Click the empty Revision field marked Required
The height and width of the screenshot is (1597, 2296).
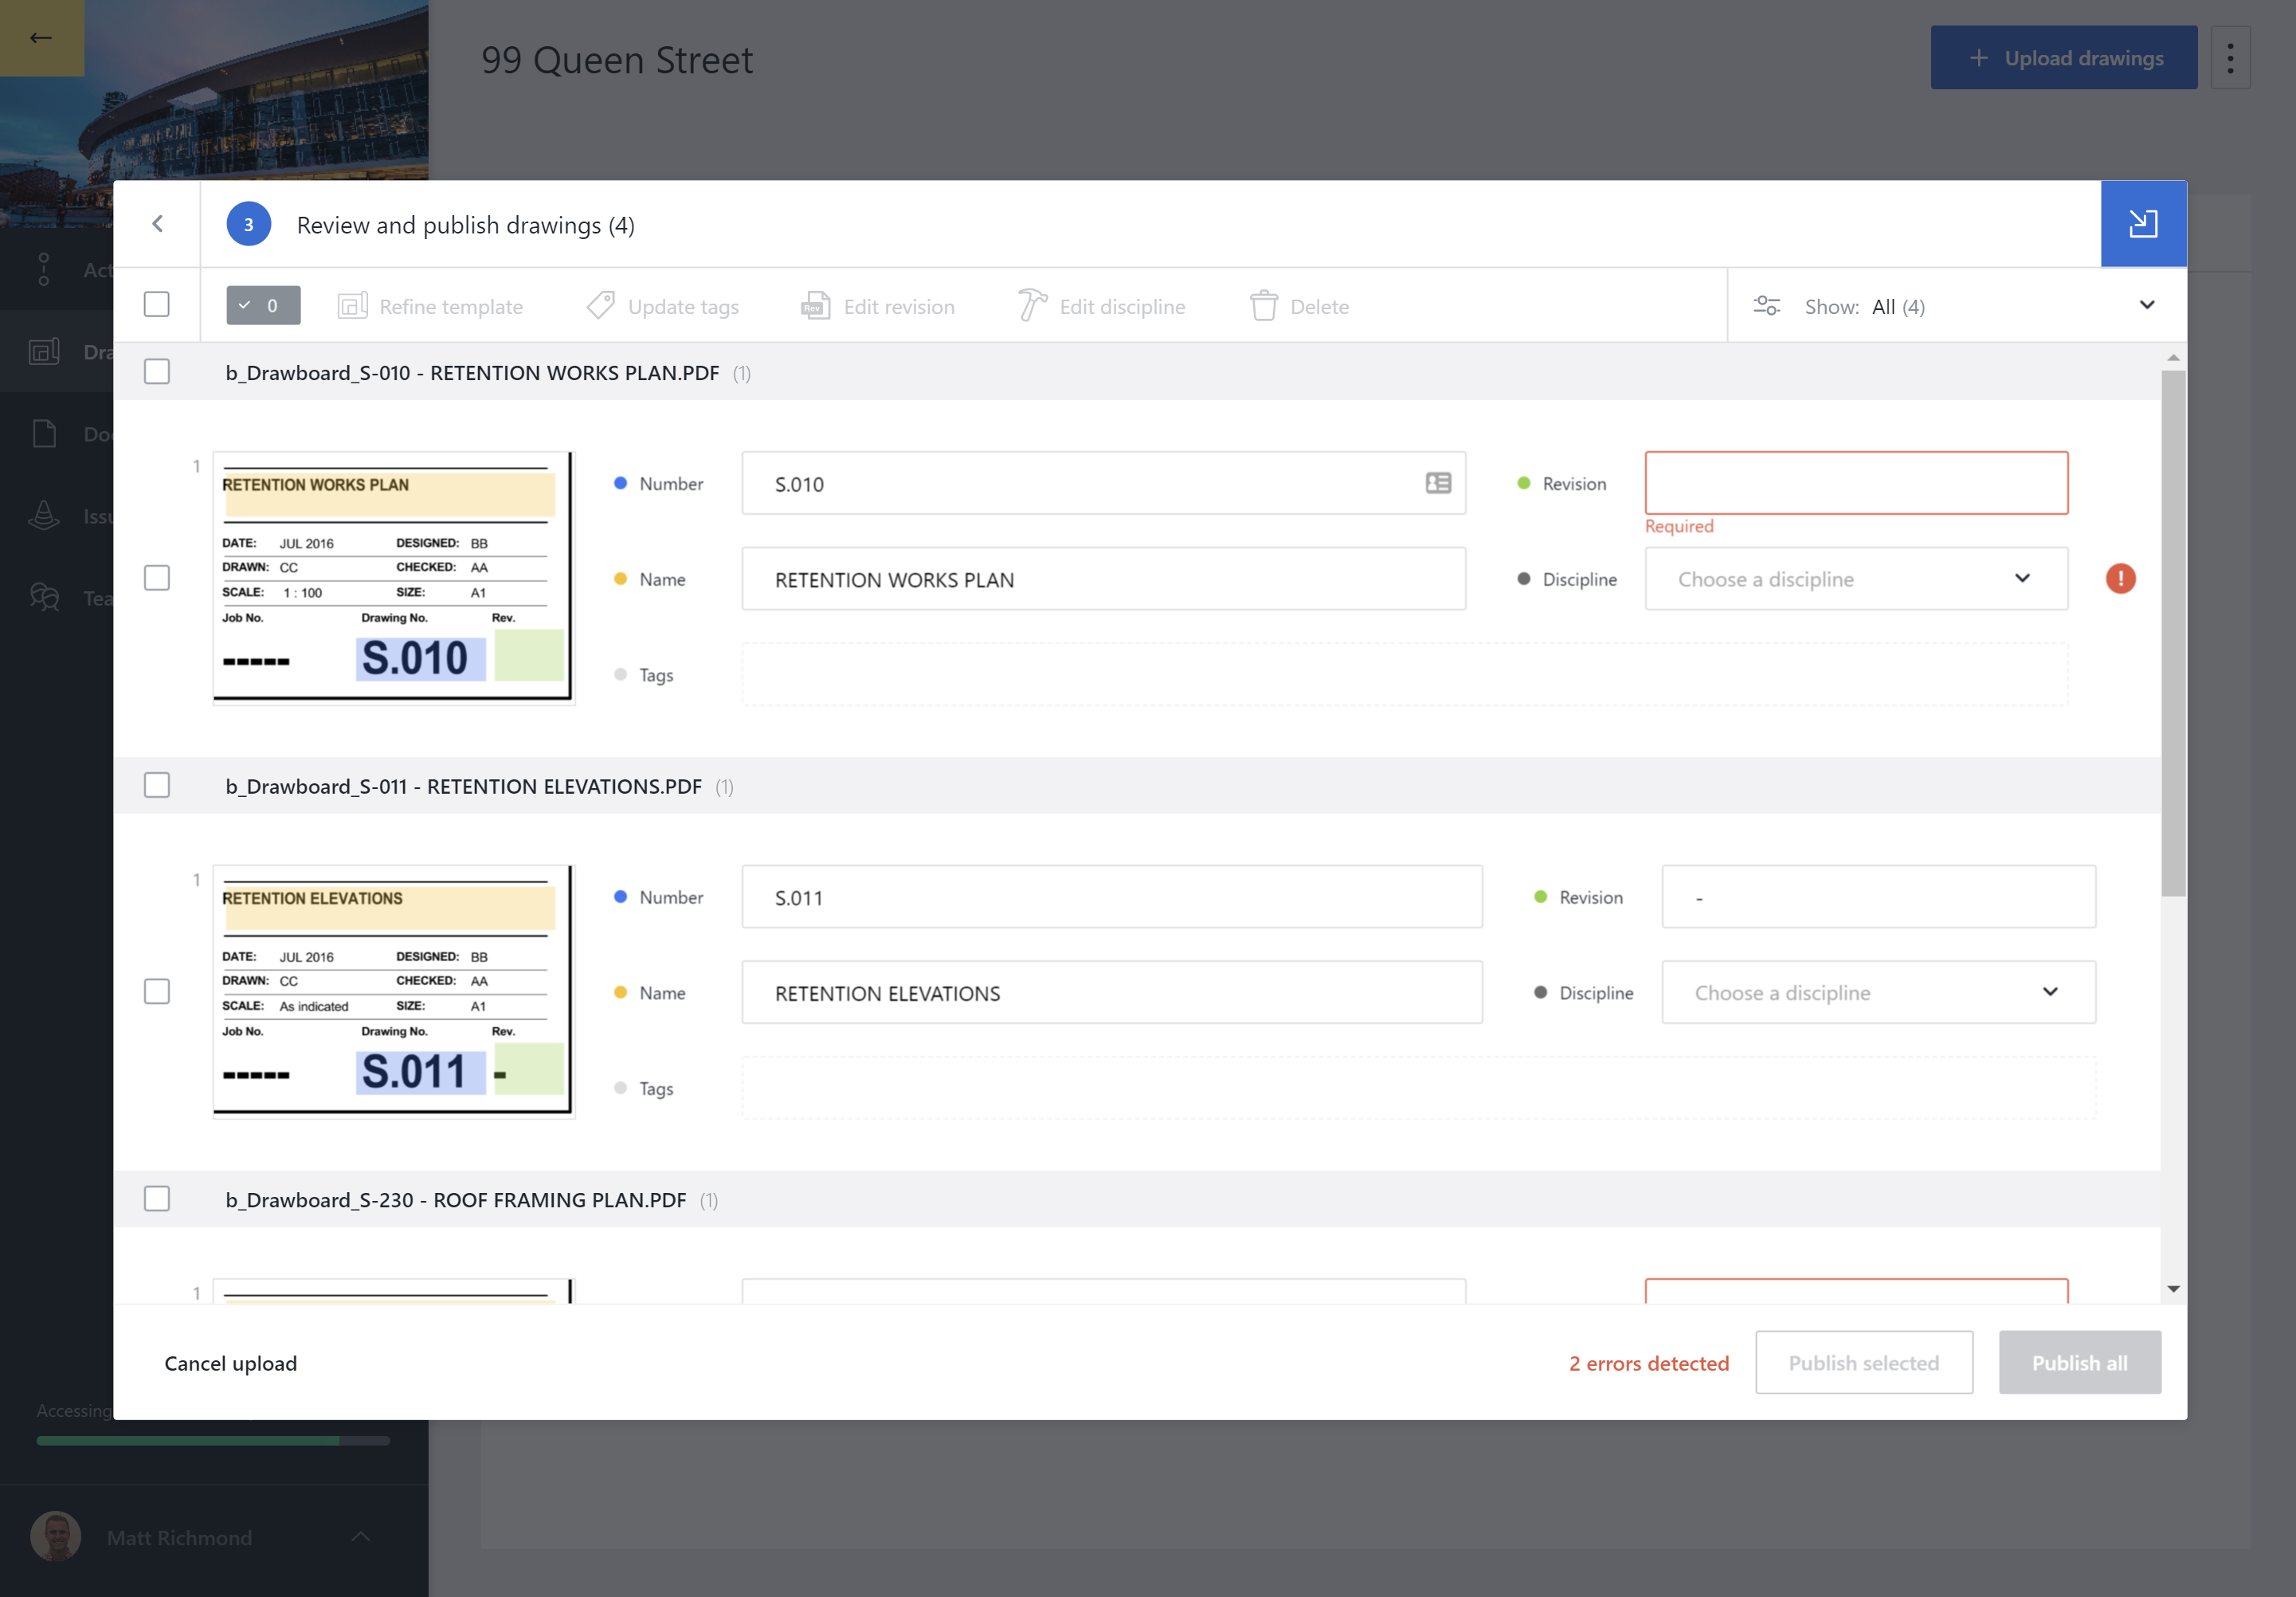click(x=1856, y=483)
